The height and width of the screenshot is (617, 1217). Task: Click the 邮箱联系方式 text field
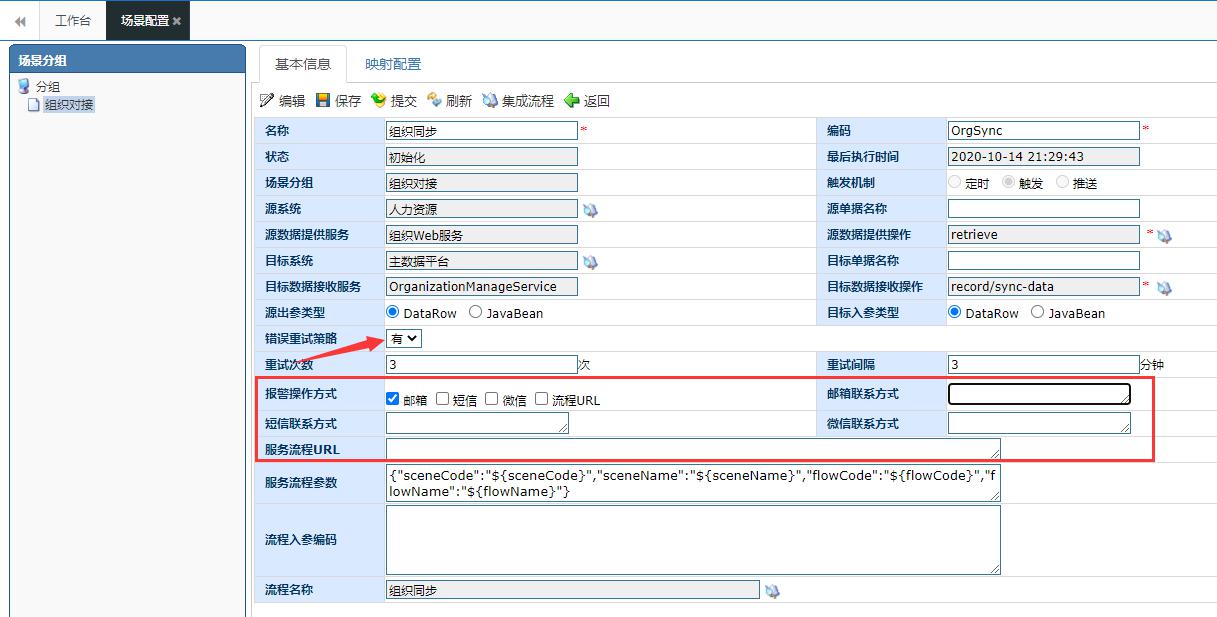(x=1038, y=394)
